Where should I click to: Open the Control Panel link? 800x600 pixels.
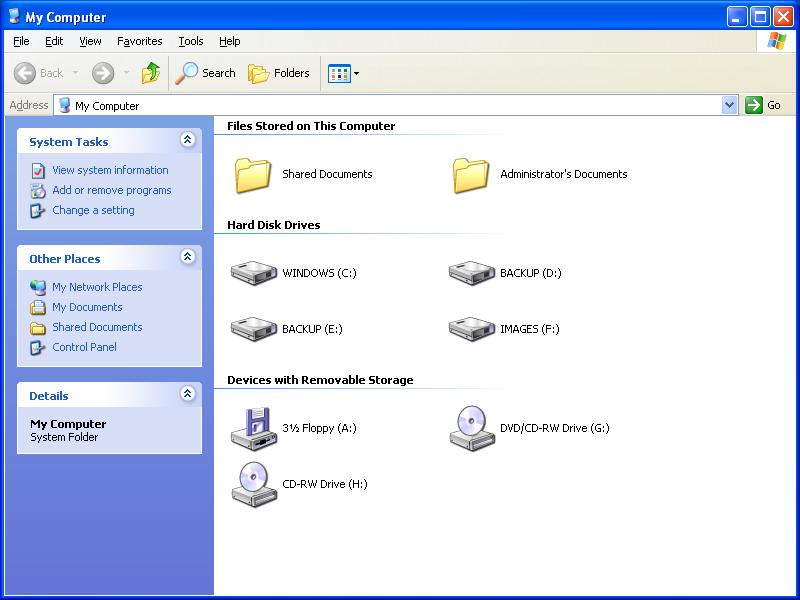84,347
